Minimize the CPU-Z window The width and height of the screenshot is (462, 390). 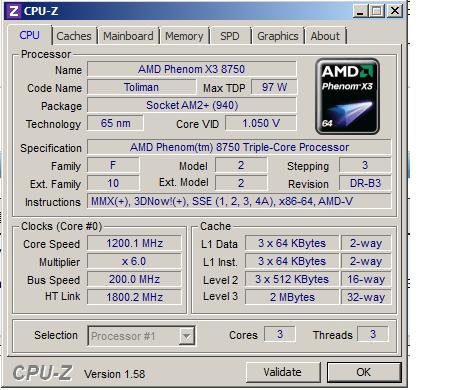(x=360, y=12)
